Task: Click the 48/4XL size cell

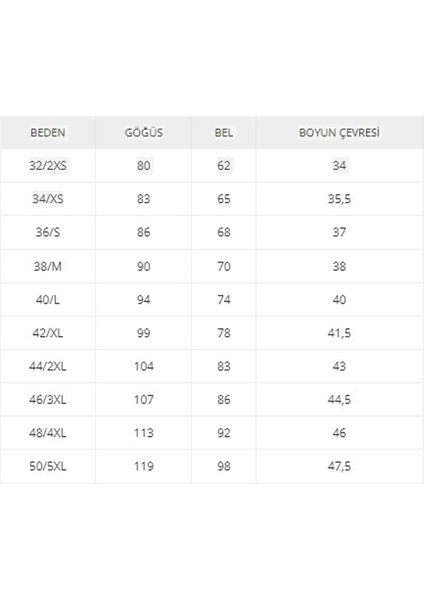Action: click(48, 433)
